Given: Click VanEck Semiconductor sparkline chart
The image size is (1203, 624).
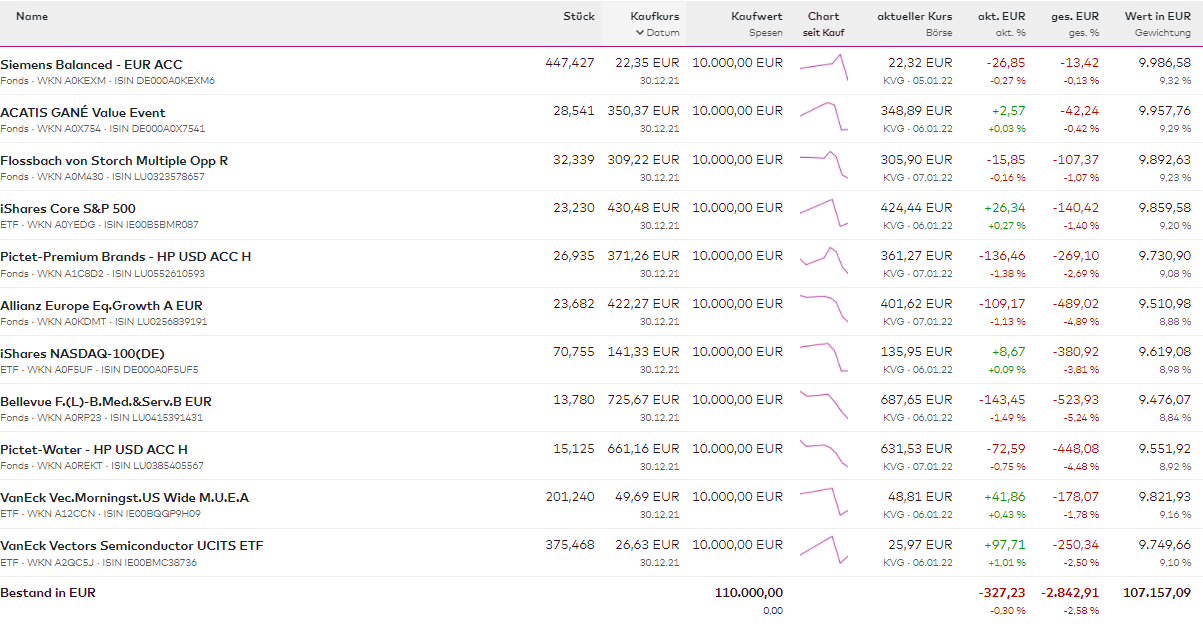Looking at the screenshot, I should (823, 549).
